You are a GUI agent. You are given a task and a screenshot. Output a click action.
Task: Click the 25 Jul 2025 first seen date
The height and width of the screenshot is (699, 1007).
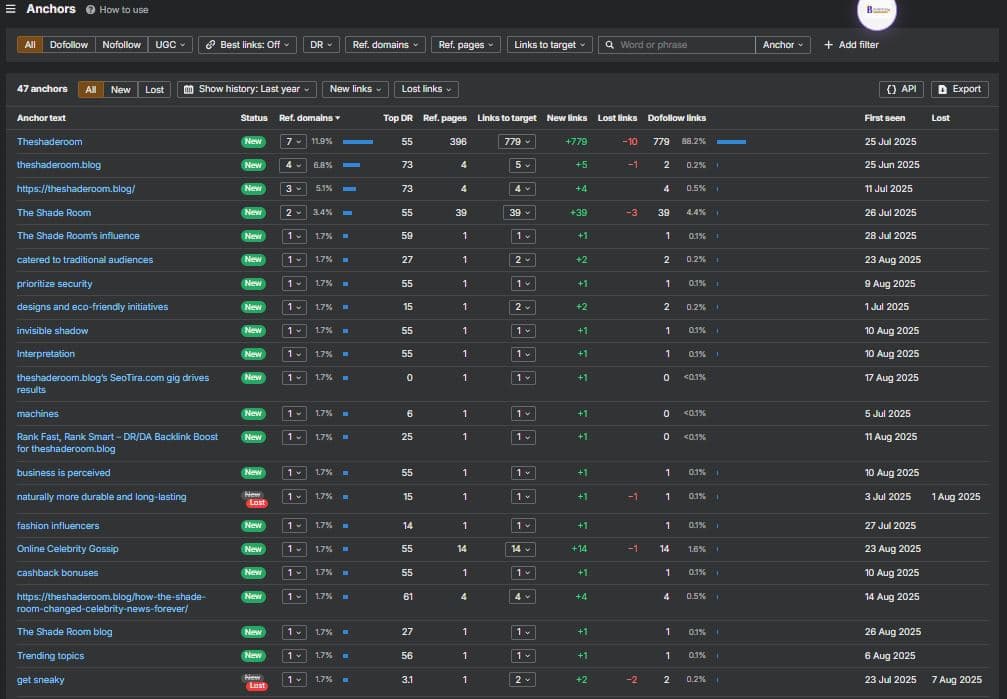(890, 142)
